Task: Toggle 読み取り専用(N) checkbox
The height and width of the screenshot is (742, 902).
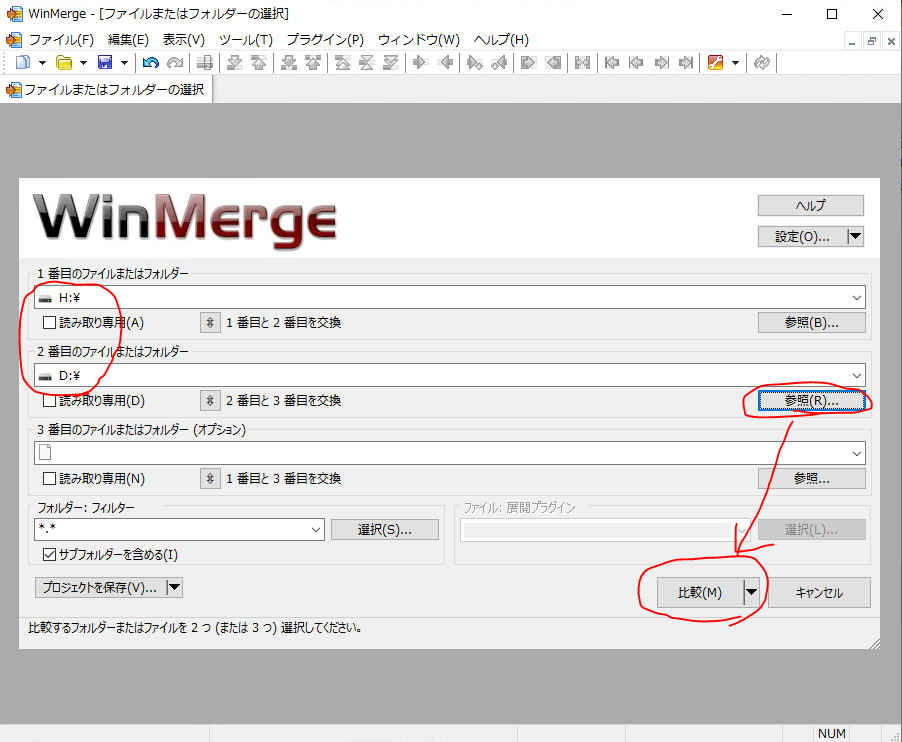Action: click(49, 479)
